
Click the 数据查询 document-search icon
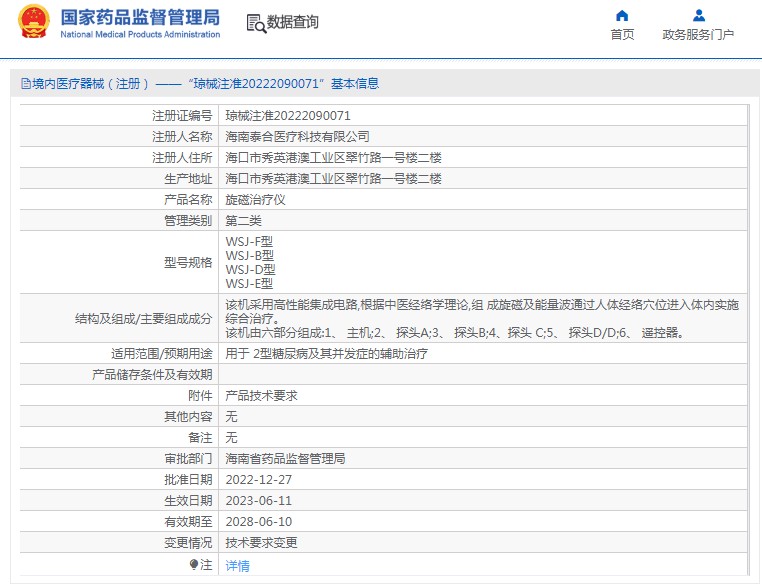255,22
